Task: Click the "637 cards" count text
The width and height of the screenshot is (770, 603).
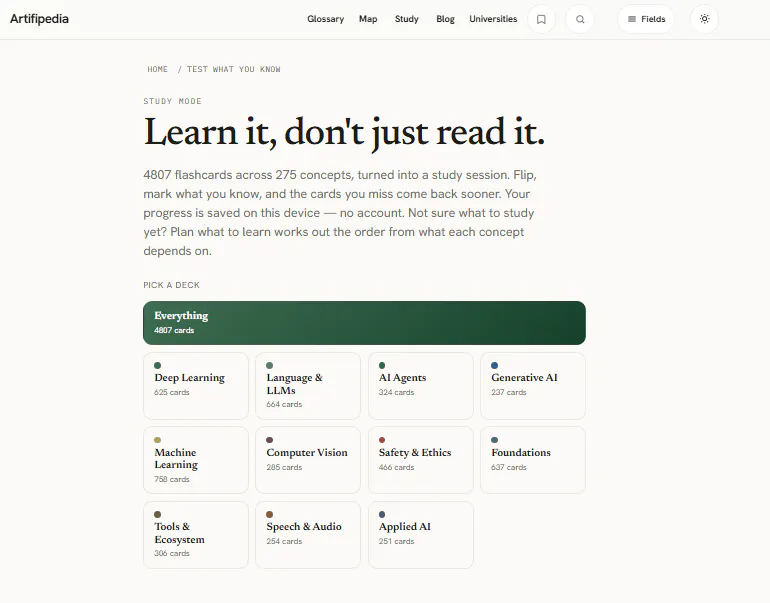Action: tap(509, 467)
